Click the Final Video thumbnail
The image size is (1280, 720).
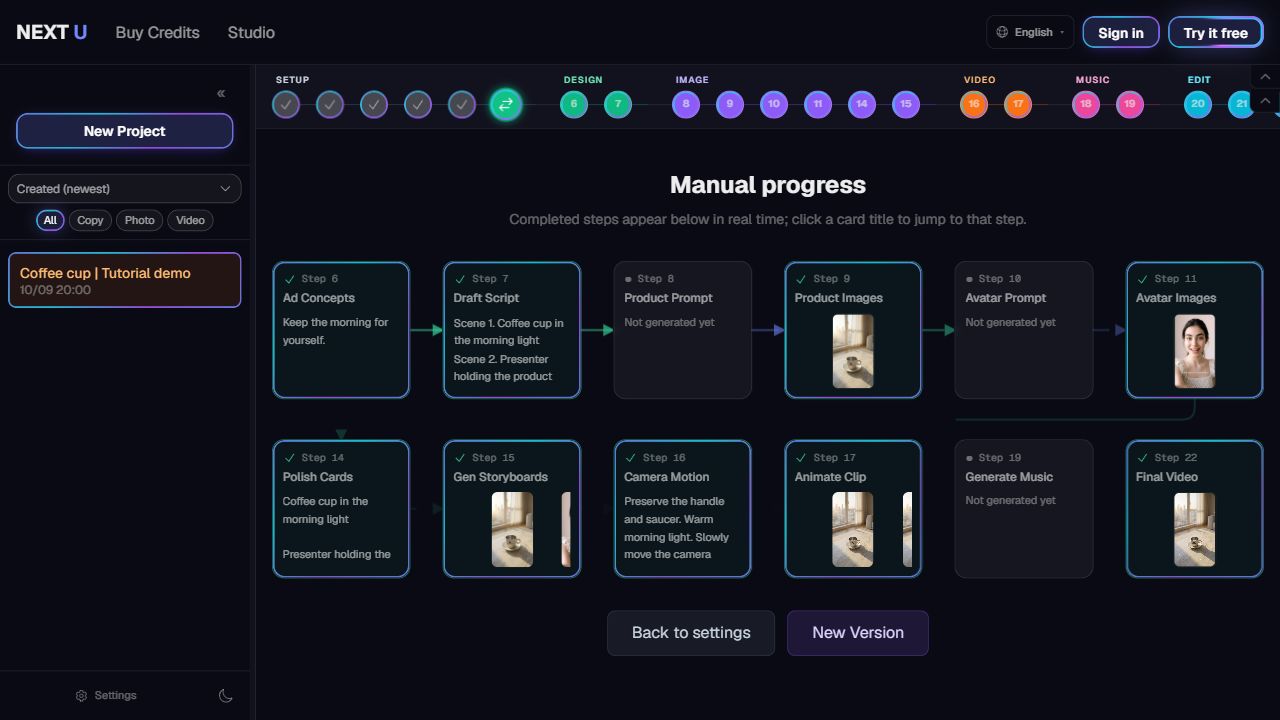pyautogui.click(x=1194, y=530)
